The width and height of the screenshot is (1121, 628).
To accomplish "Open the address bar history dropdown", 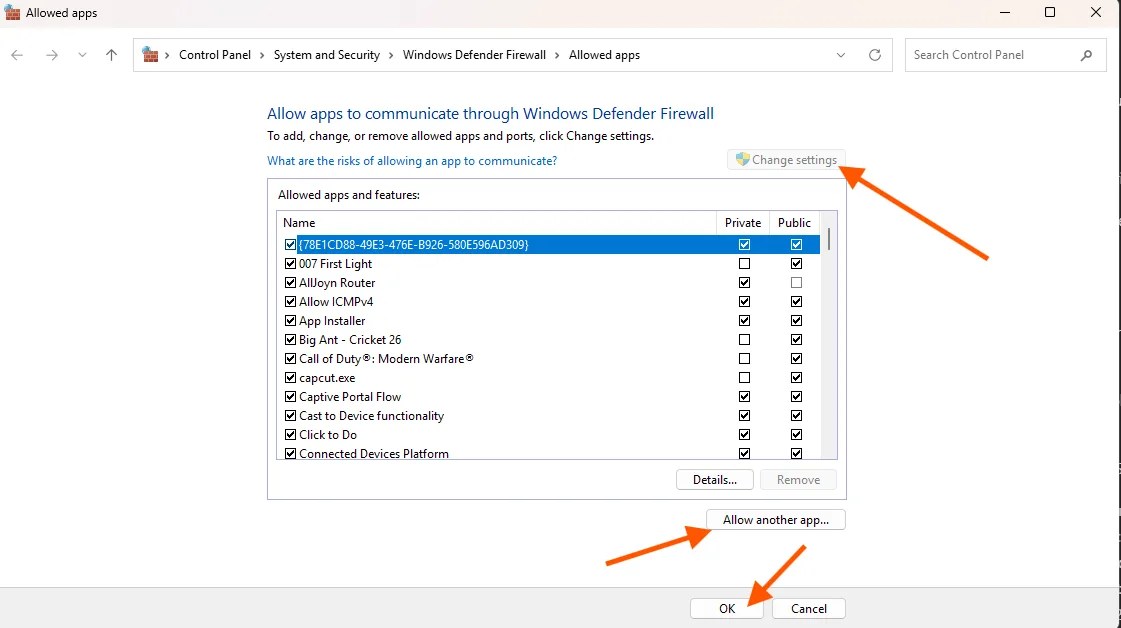I will (x=841, y=55).
